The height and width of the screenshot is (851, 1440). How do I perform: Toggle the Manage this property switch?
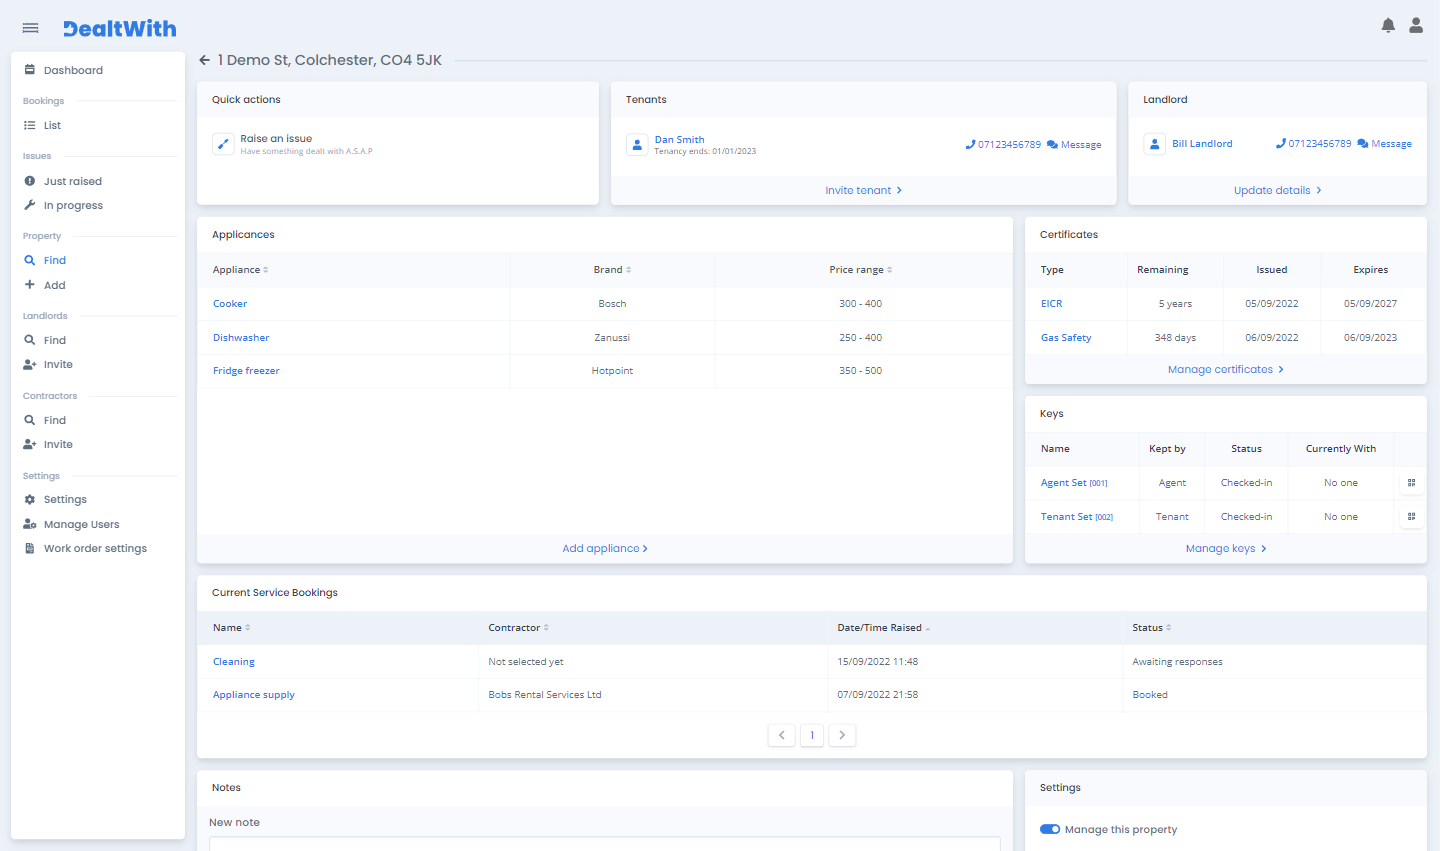pos(1050,829)
